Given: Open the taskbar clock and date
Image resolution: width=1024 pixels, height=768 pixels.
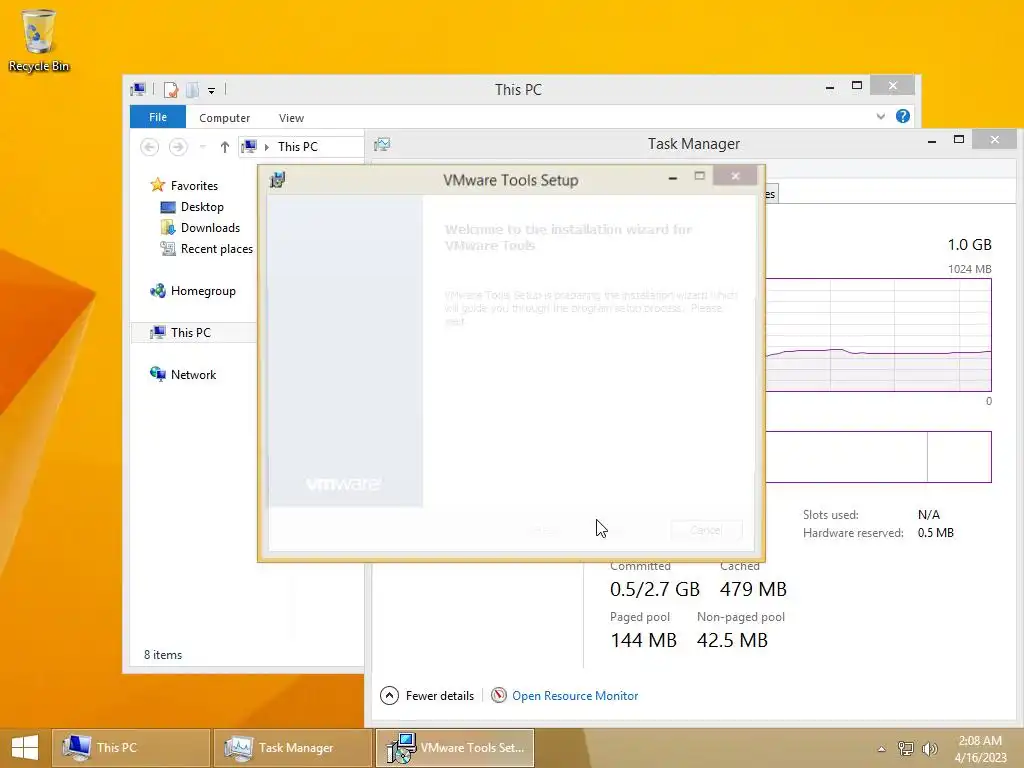Looking at the screenshot, I should point(980,748).
